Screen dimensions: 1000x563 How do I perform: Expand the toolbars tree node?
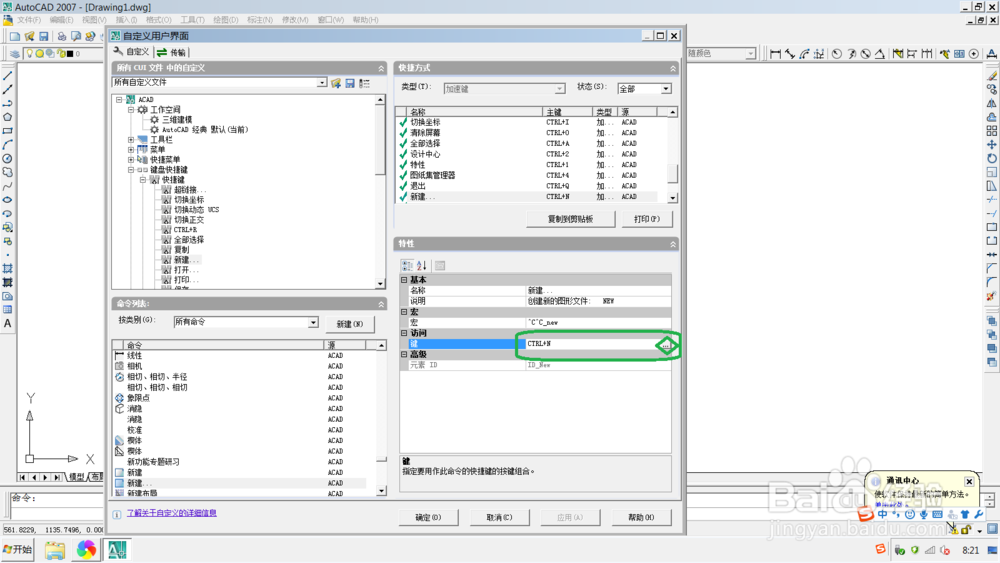[x=131, y=140]
